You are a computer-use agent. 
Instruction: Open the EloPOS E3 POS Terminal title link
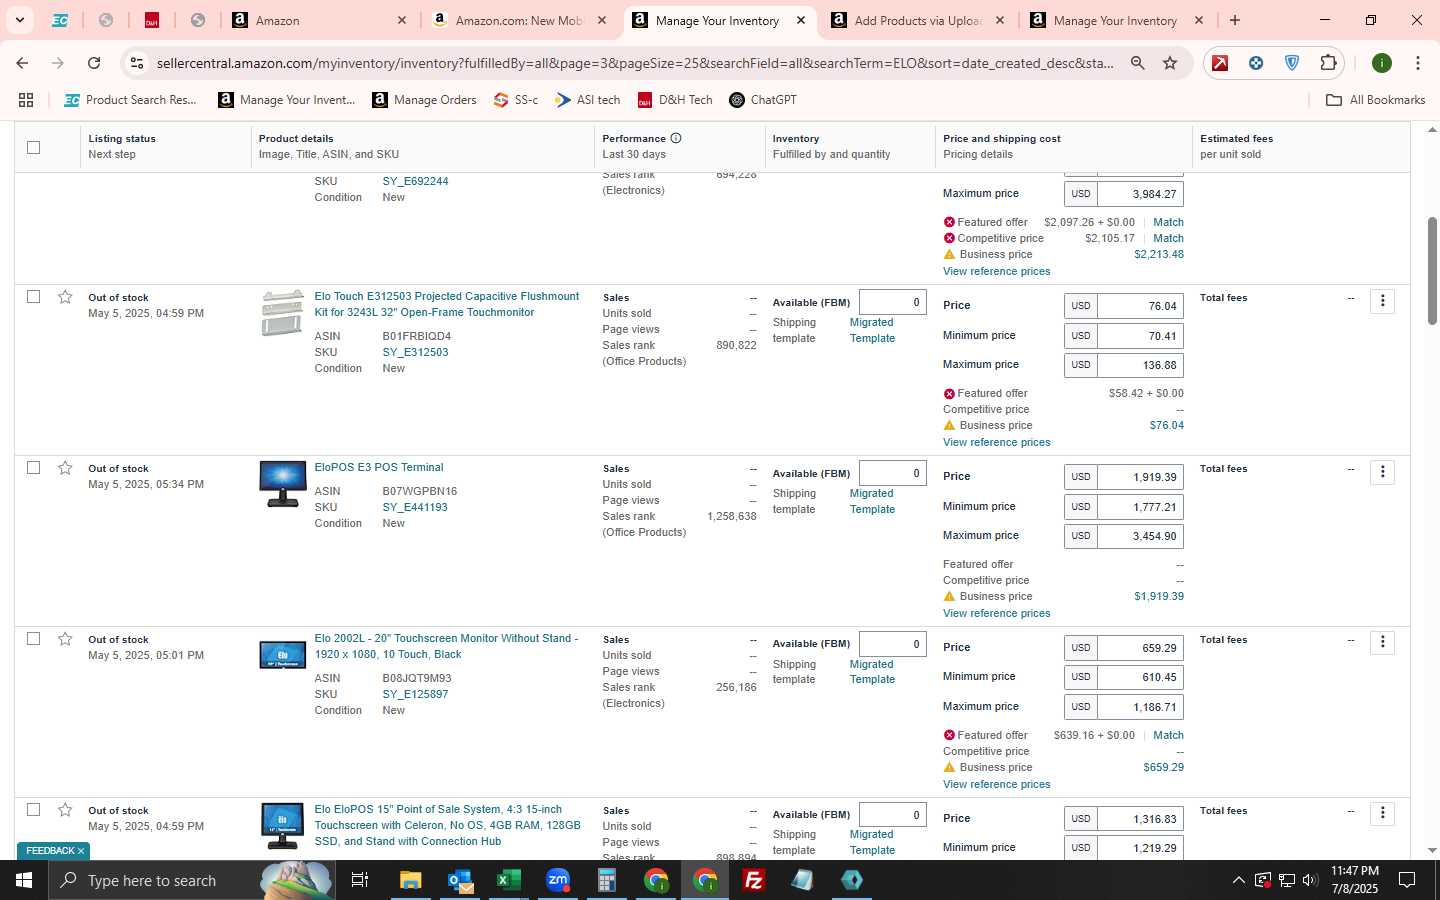(379, 467)
